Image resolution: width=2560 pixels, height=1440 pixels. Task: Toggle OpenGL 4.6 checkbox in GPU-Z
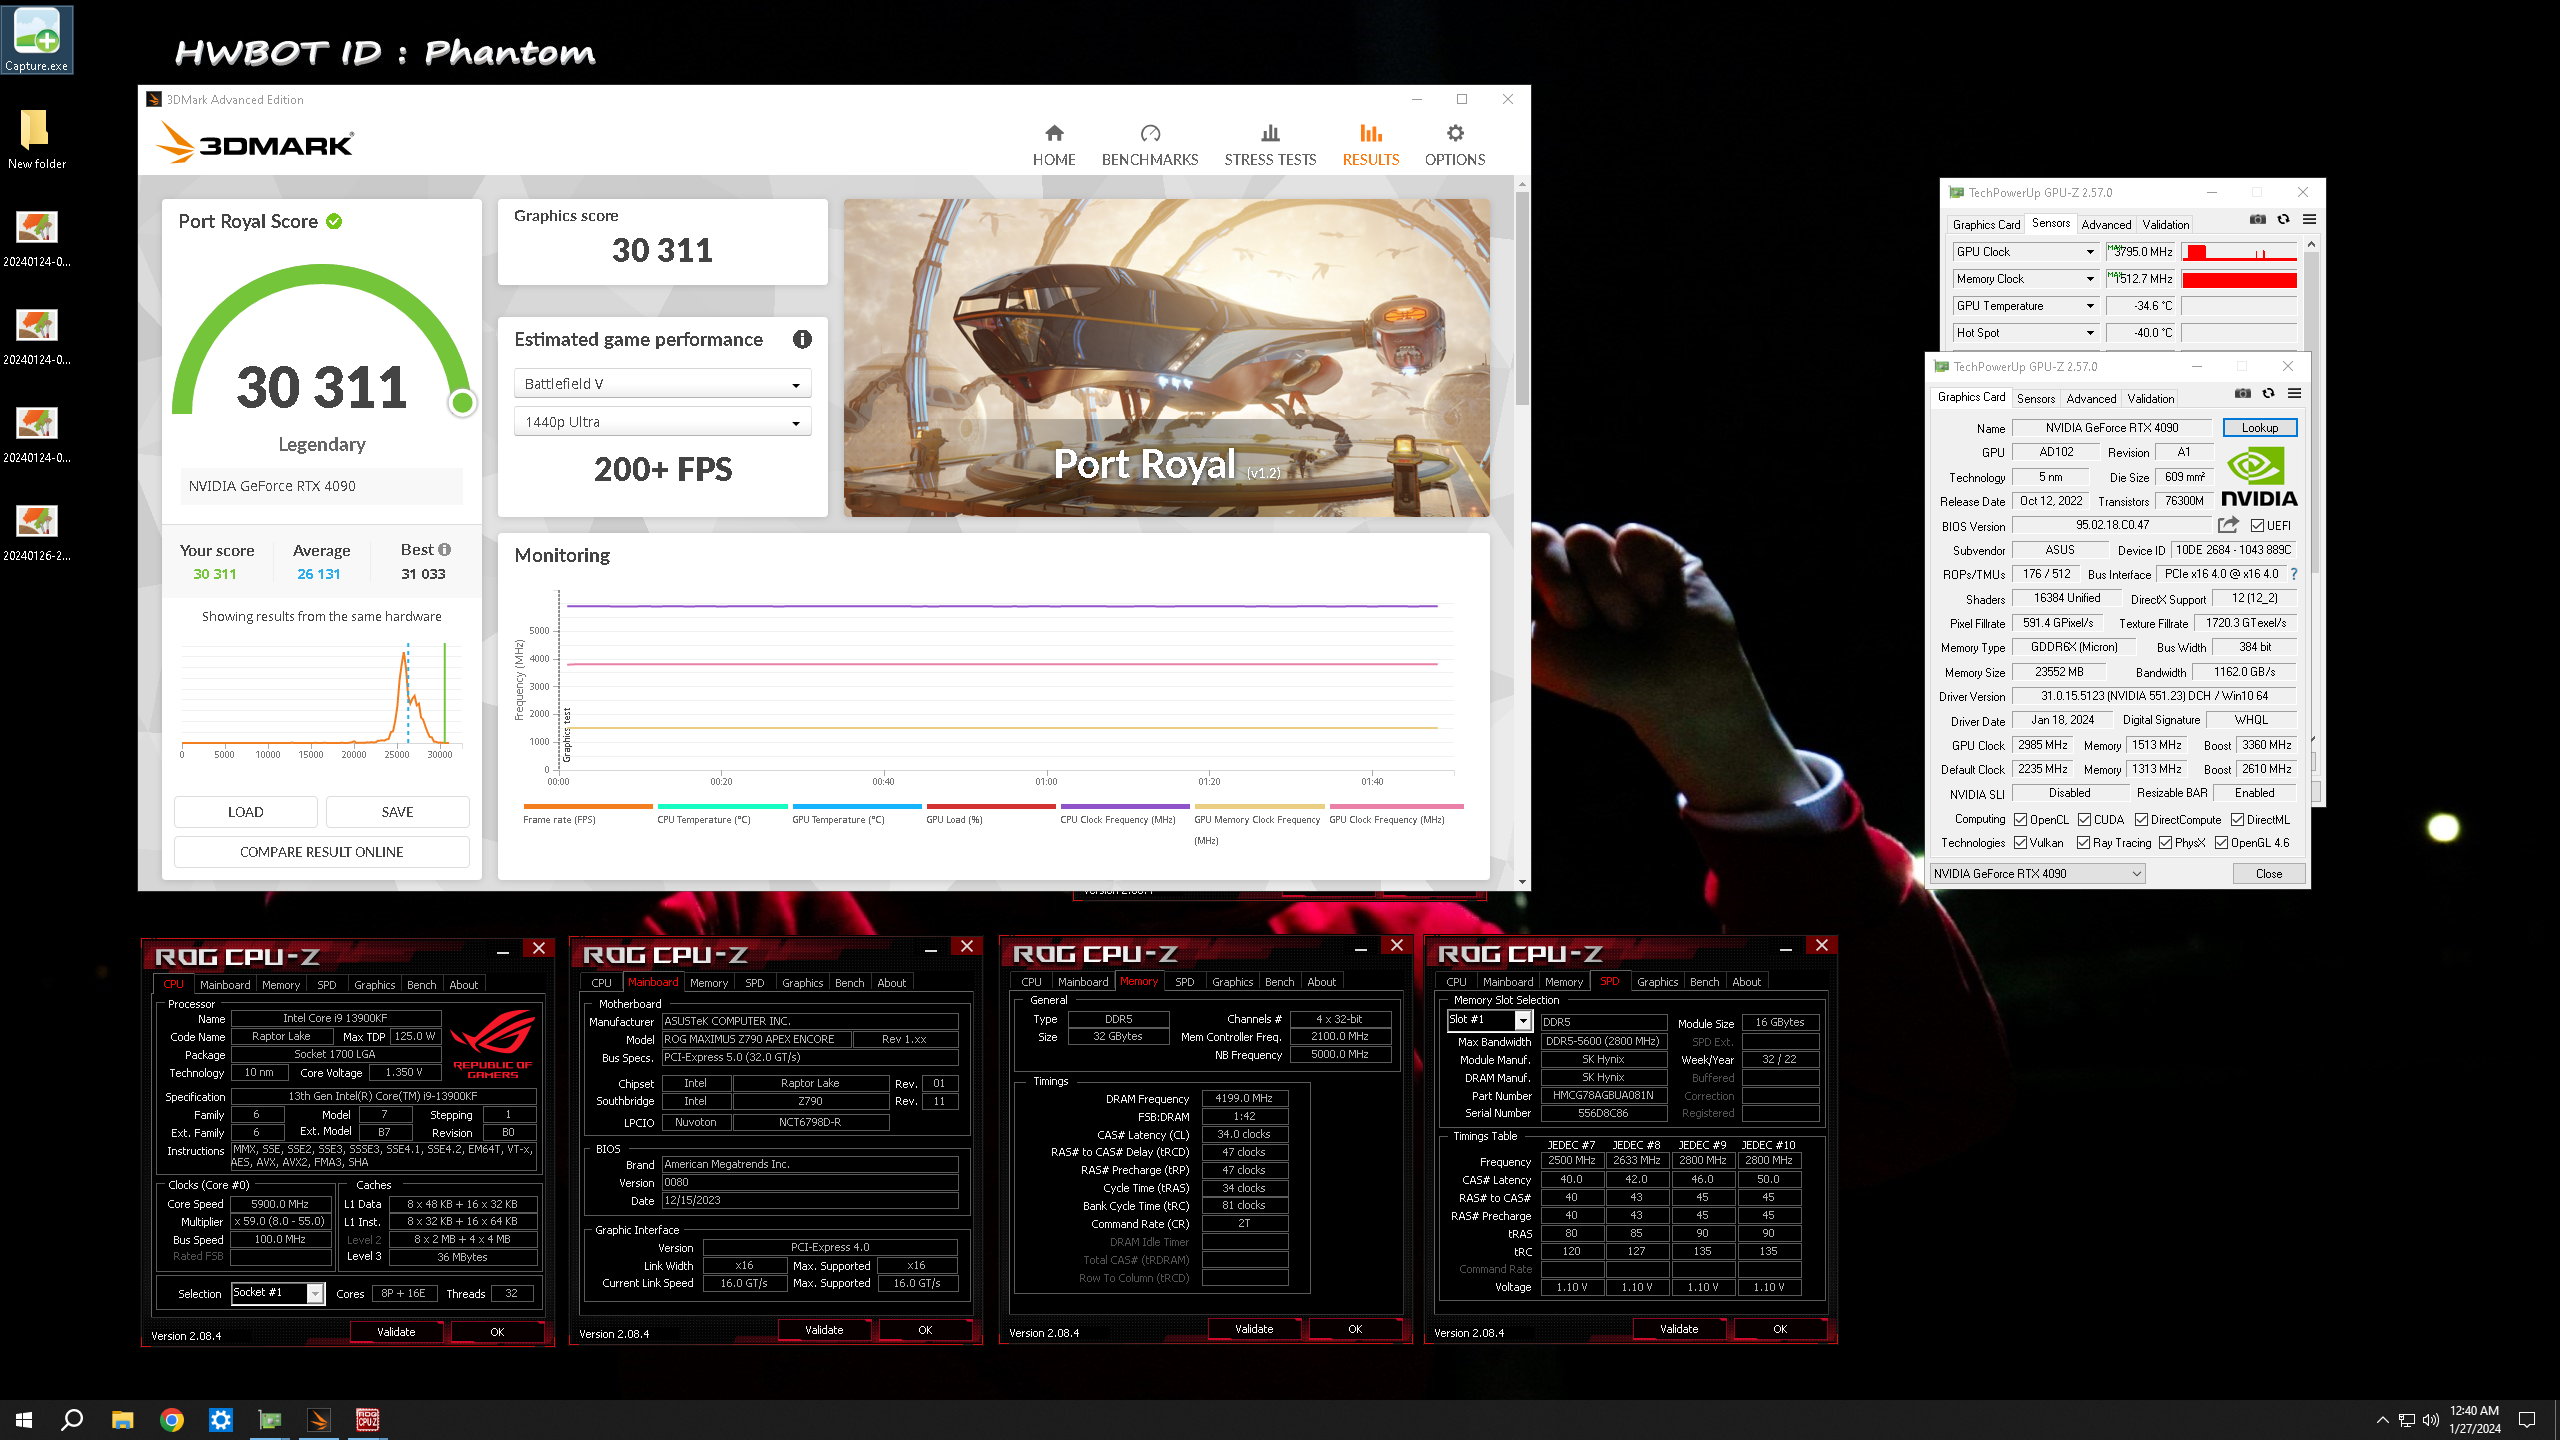click(2221, 843)
